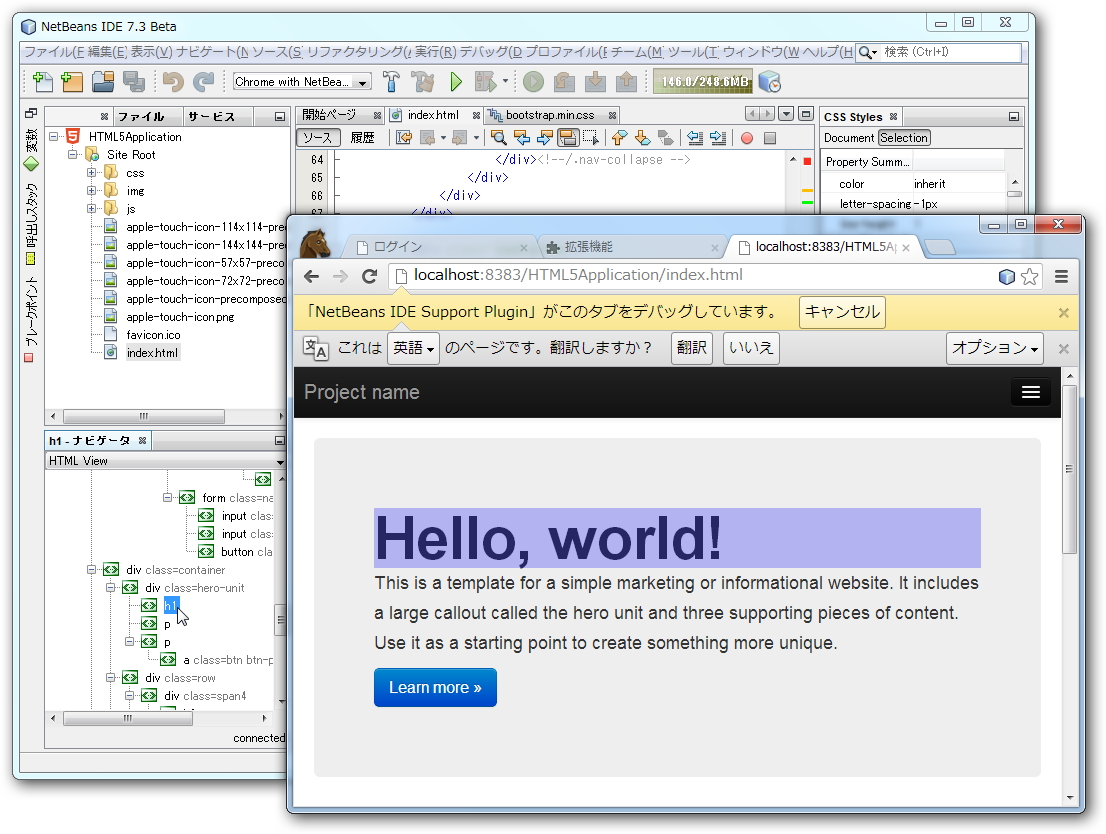This screenshot has height=834, width=1106.
Task: Switch to 拡張機能 tab in Chrome
Action: [x=631, y=247]
